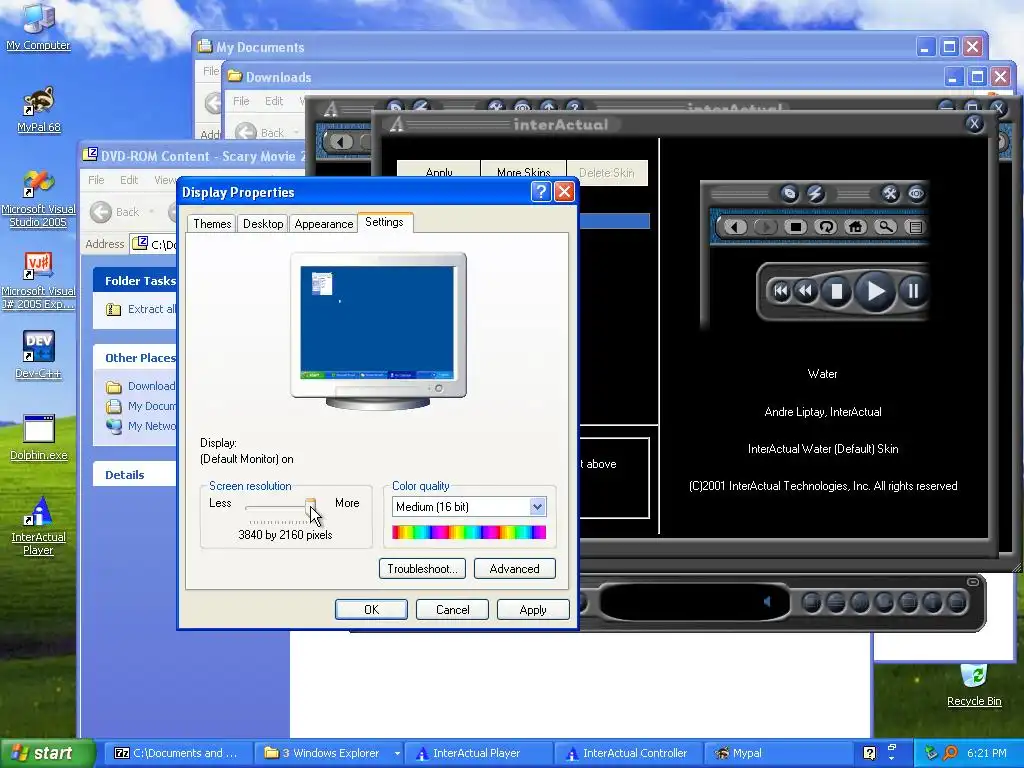Image resolution: width=1024 pixels, height=768 pixels.
Task: Launch InterActual Player desktop shortcut
Action: tap(39, 526)
